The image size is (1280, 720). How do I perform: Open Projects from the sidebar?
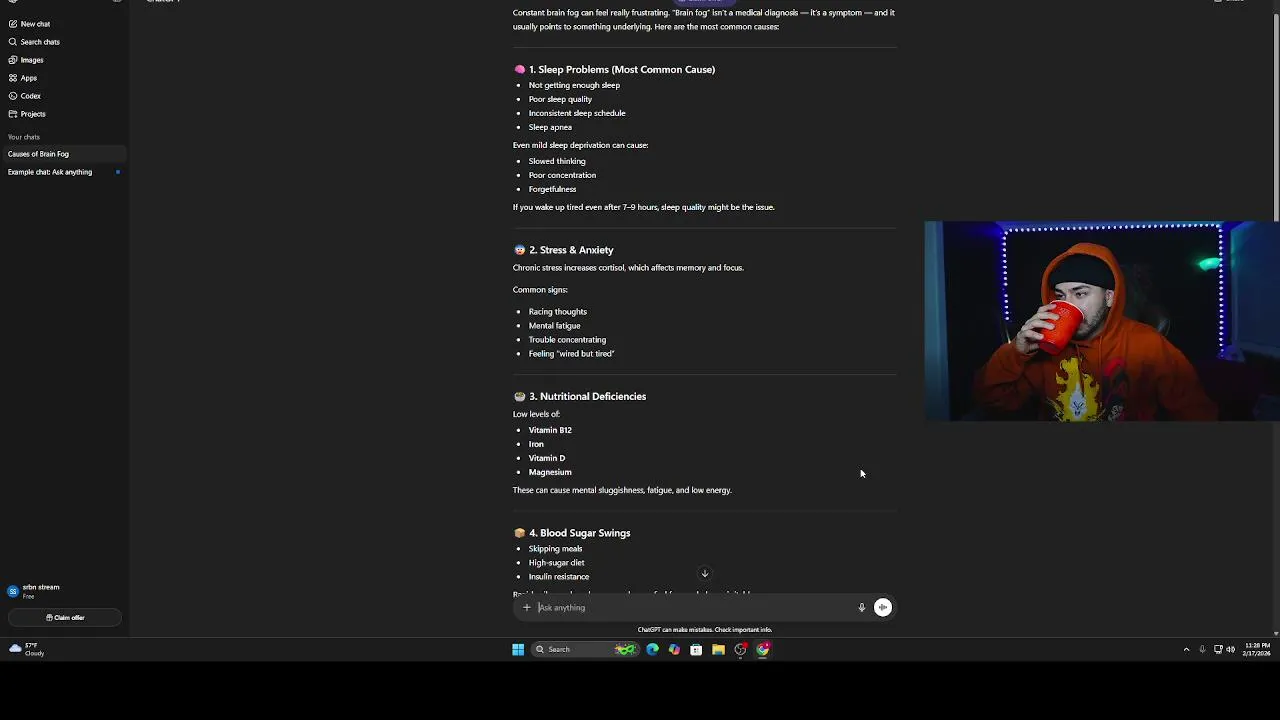pyautogui.click(x=27, y=114)
